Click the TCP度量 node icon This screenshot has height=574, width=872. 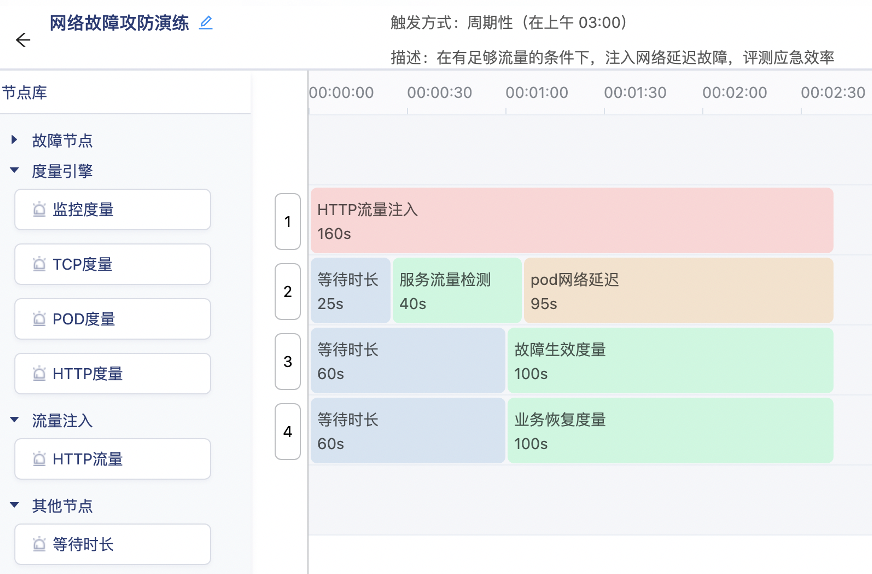39,265
